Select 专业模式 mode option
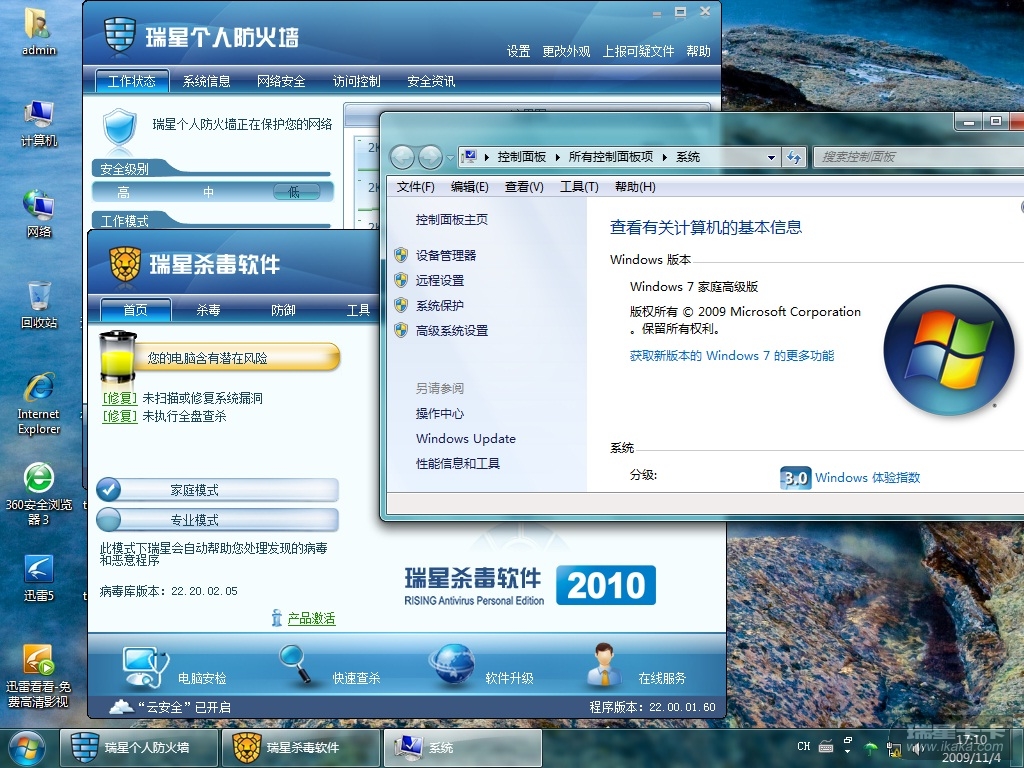The width and height of the screenshot is (1024, 768). (217, 520)
